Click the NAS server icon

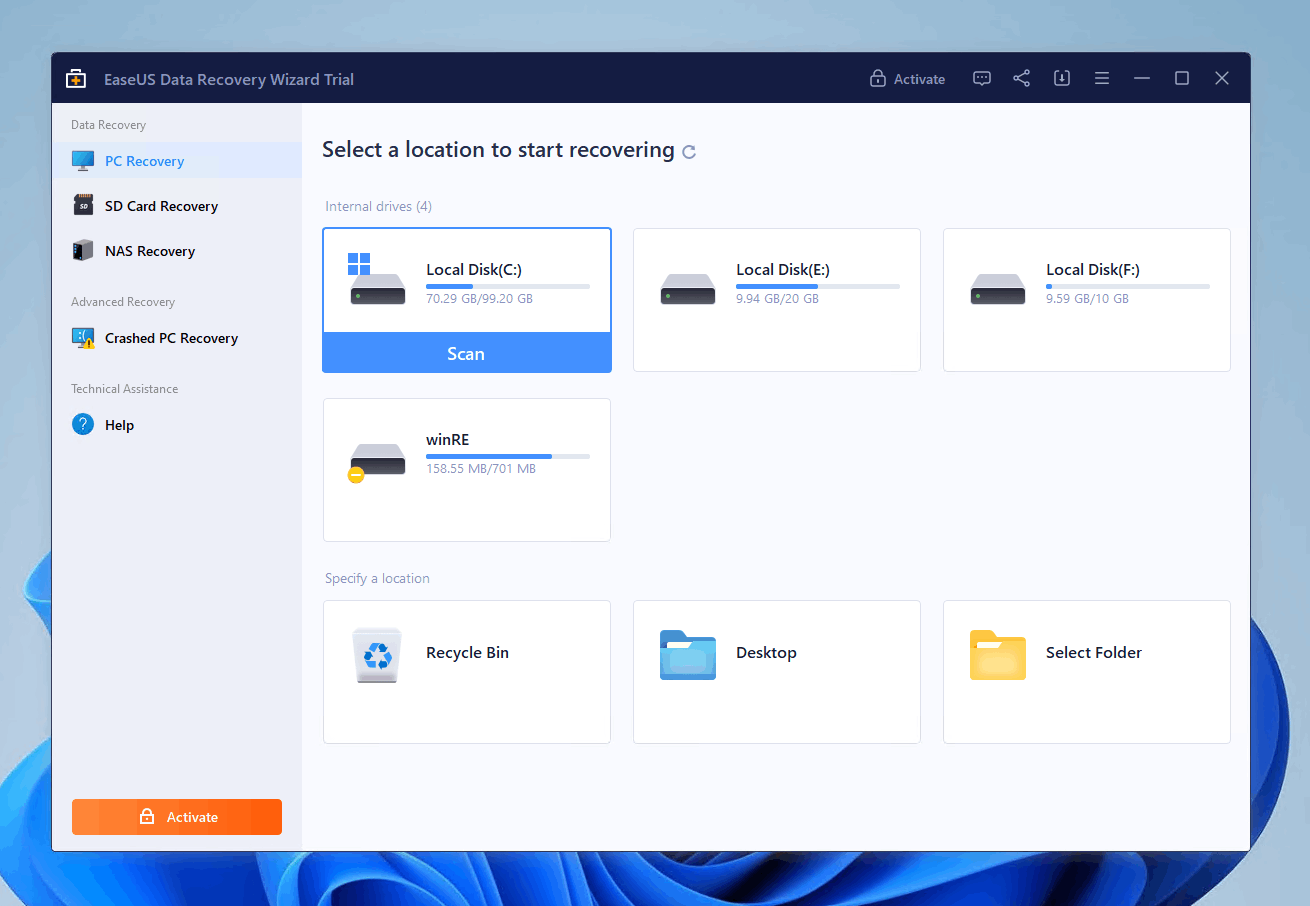(83, 250)
